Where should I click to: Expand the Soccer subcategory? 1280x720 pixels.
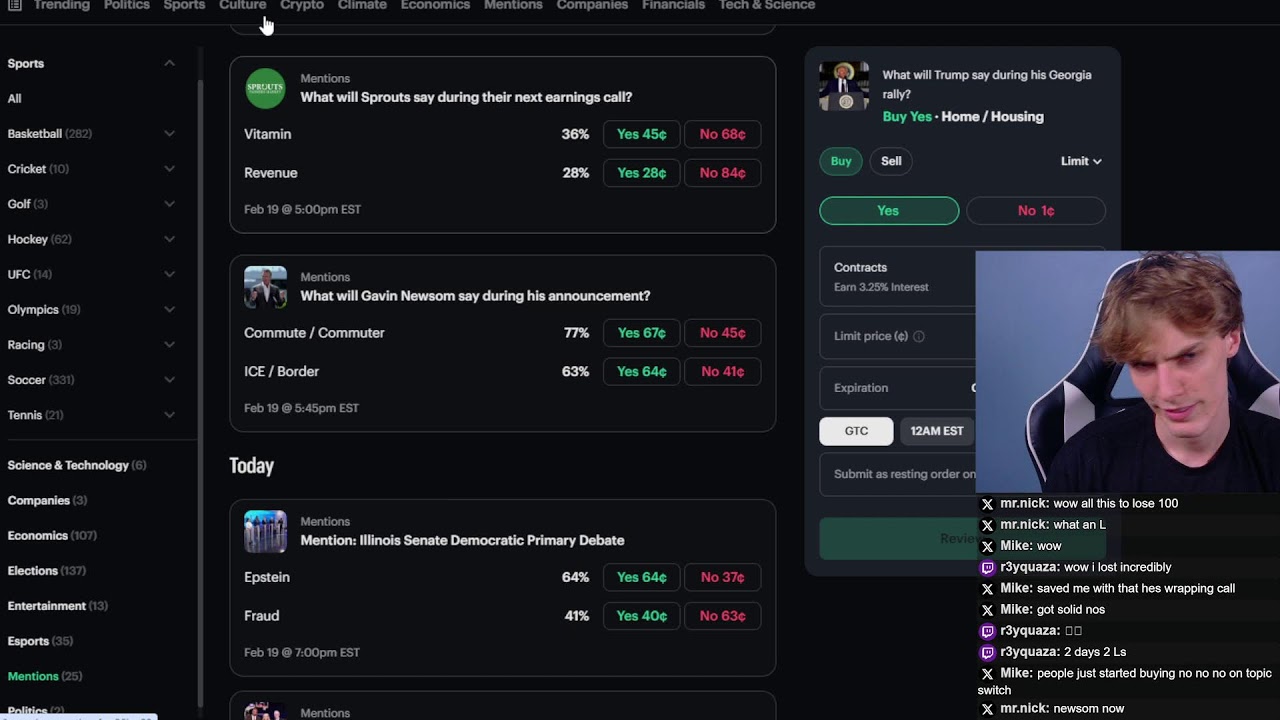(x=169, y=380)
